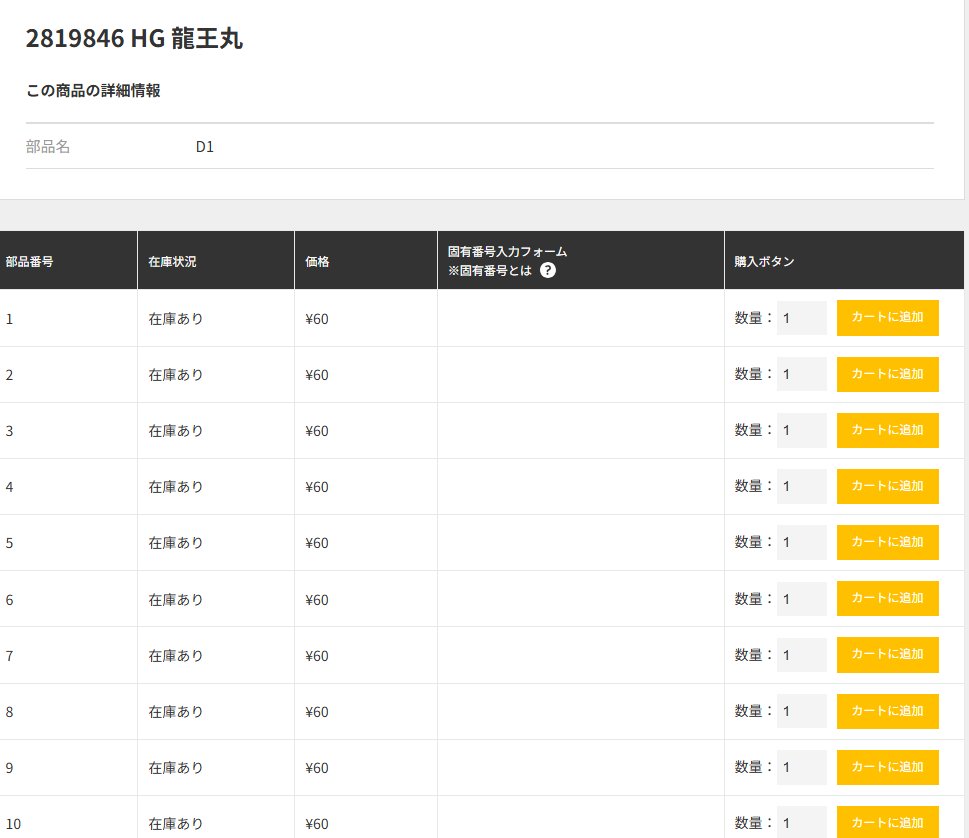Click part number cell 4
Viewport: 969px width, 838px height.
[9, 487]
